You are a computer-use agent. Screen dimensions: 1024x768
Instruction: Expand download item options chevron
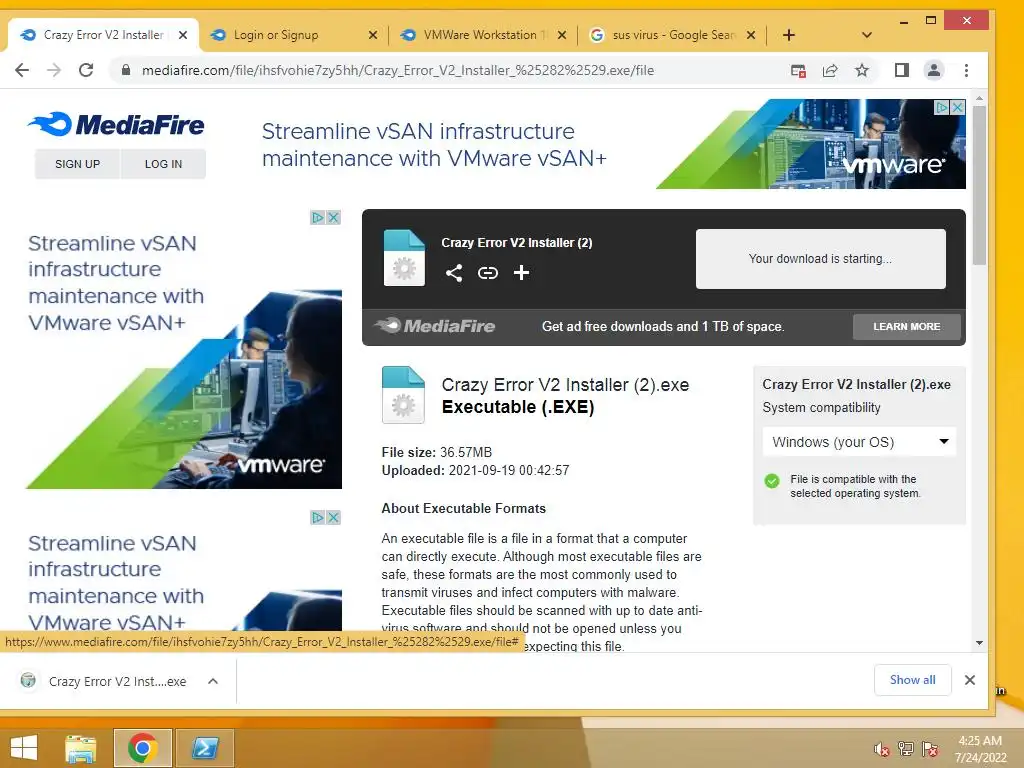point(213,681)
